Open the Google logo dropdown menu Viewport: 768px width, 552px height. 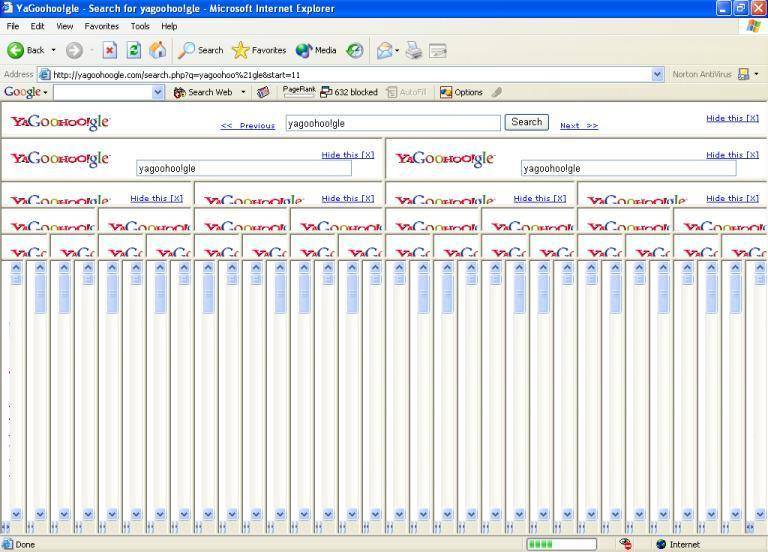(45, 93)
